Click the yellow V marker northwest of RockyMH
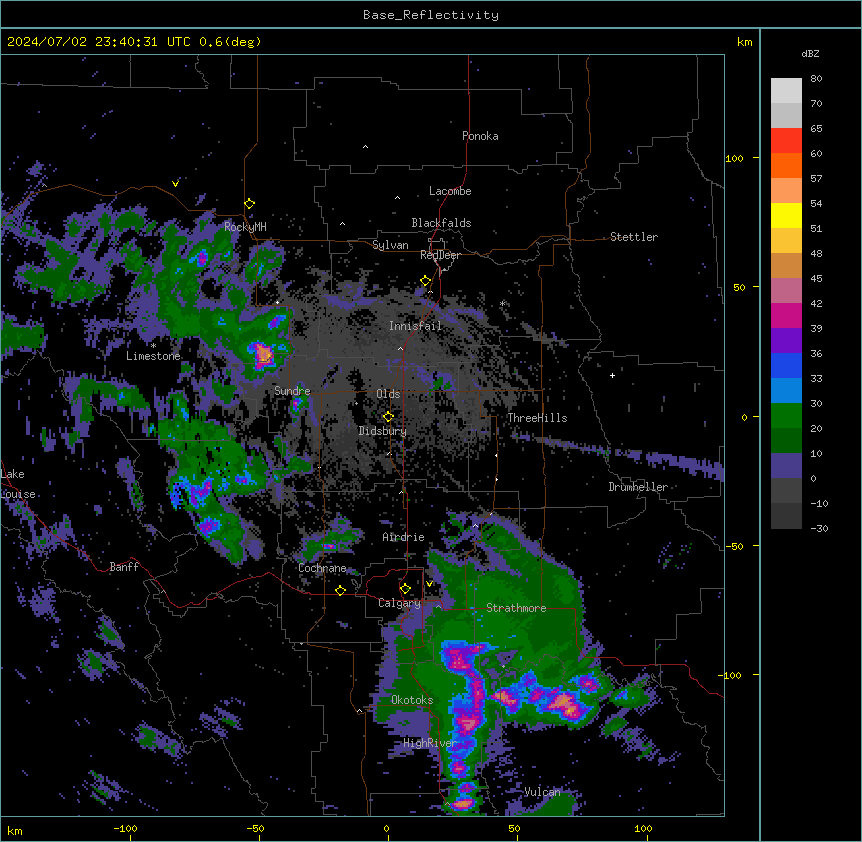862x842 pixels. click(x=175, y=184)
